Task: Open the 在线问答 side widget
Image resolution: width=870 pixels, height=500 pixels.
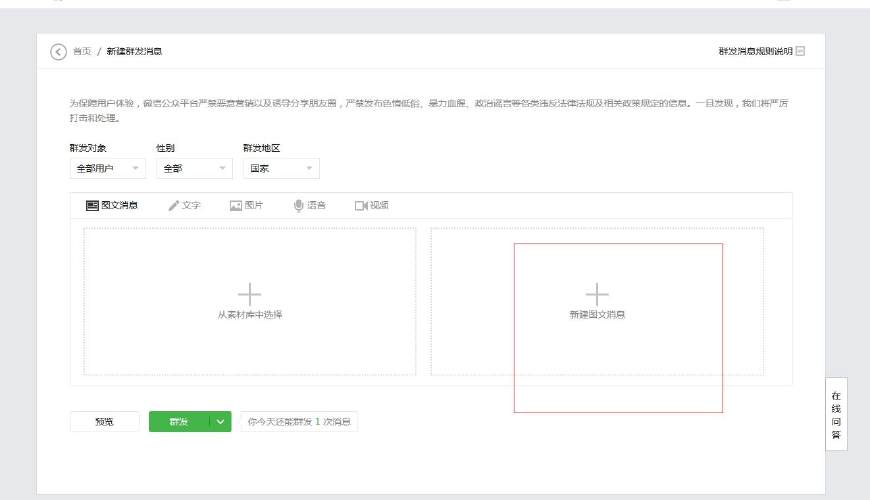Action: click(x=836, y=415)
